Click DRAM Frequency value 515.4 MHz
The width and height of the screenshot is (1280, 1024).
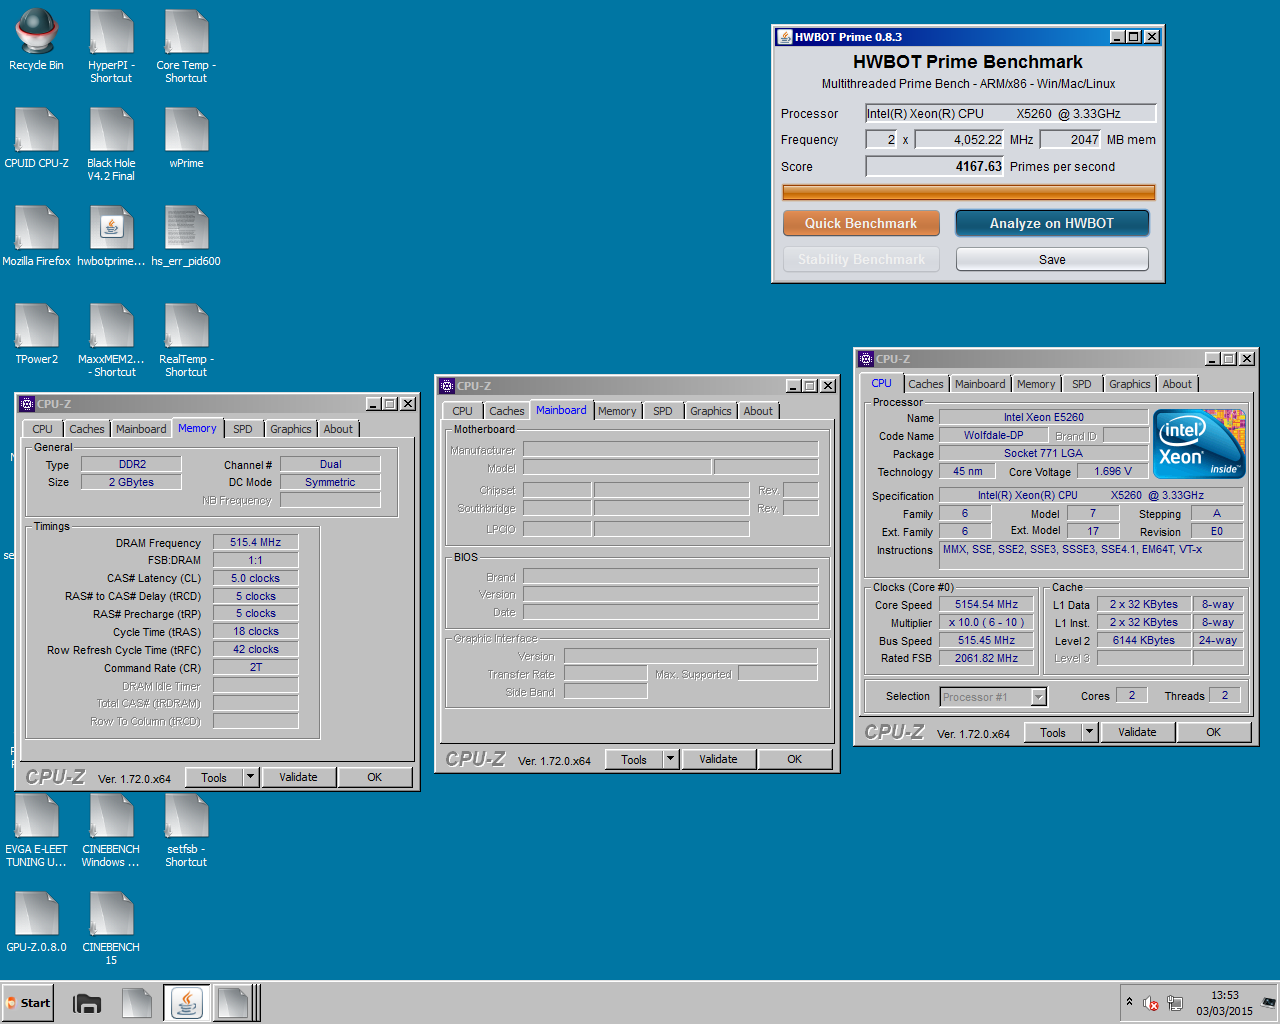tap(256, 542)
